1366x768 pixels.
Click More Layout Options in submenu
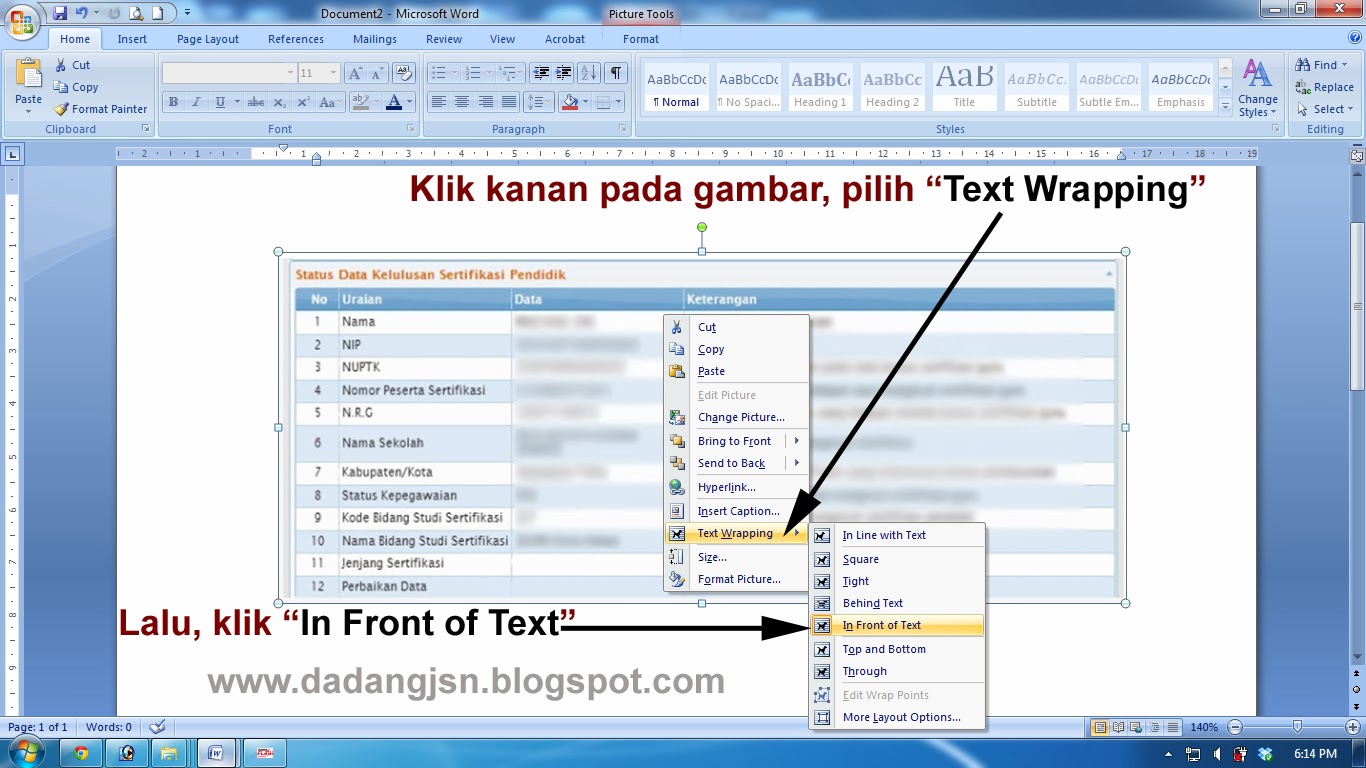click(x=897, y=717)
